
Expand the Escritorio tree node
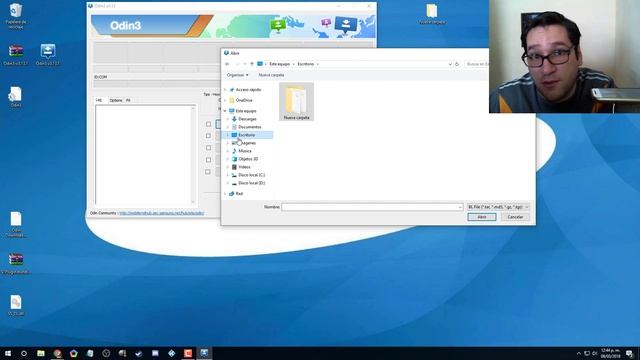point(228,135)
